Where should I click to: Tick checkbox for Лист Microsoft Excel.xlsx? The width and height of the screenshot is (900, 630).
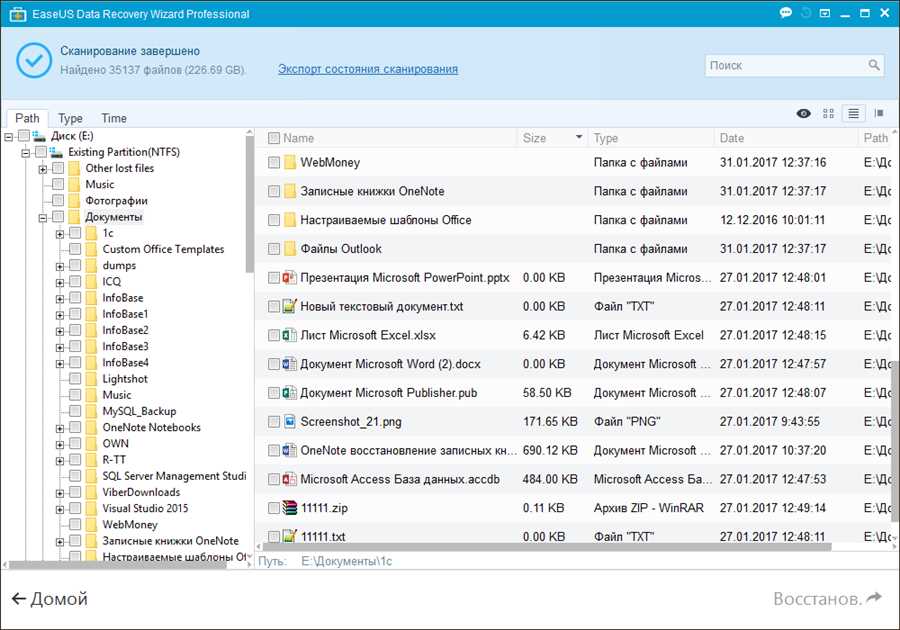pos(274,335)
